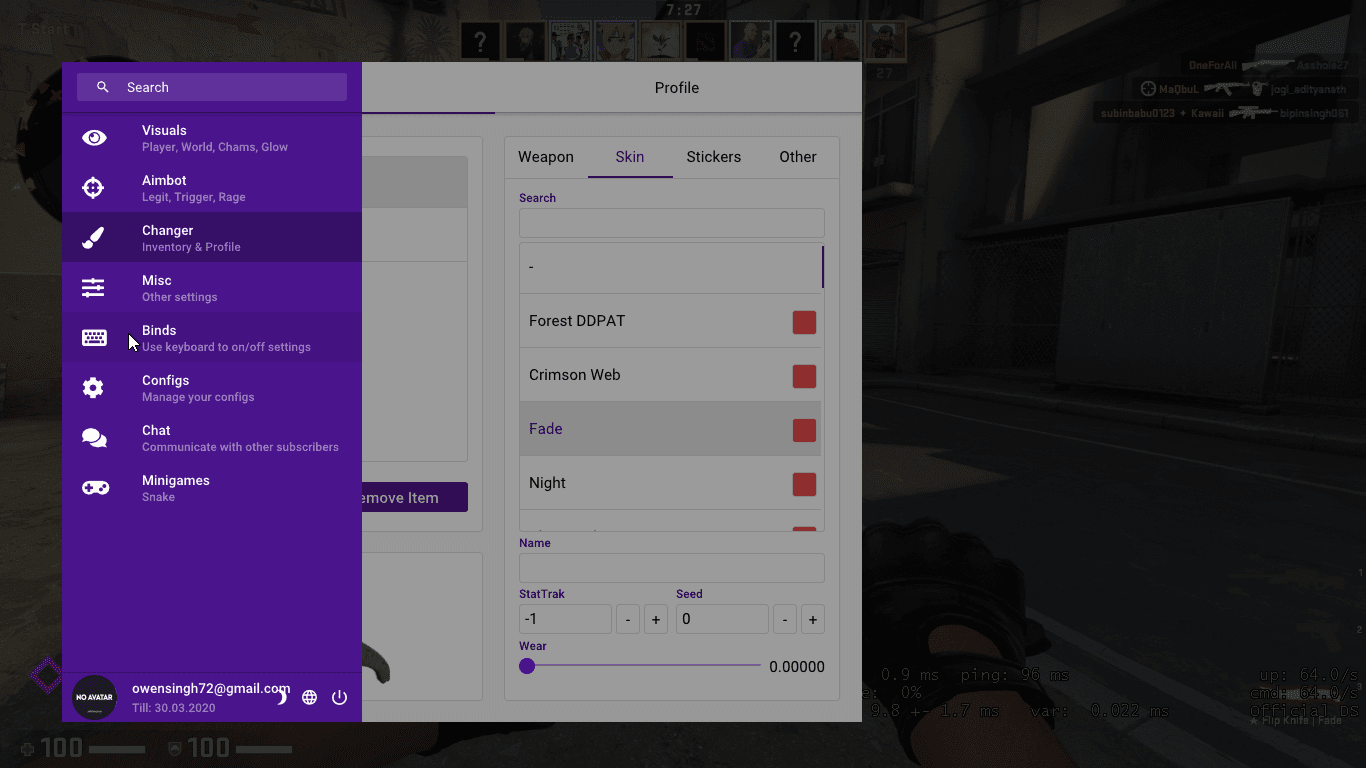The image size is (1366, 768).
Task: Click the Binds keyboard icon
Action: (94, 338)
